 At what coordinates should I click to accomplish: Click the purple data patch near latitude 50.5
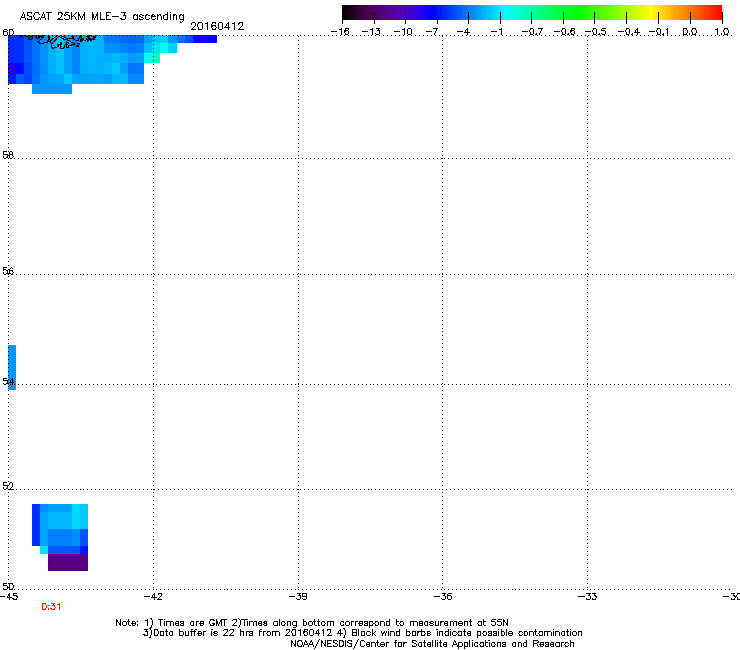click(x=68, y=562)
